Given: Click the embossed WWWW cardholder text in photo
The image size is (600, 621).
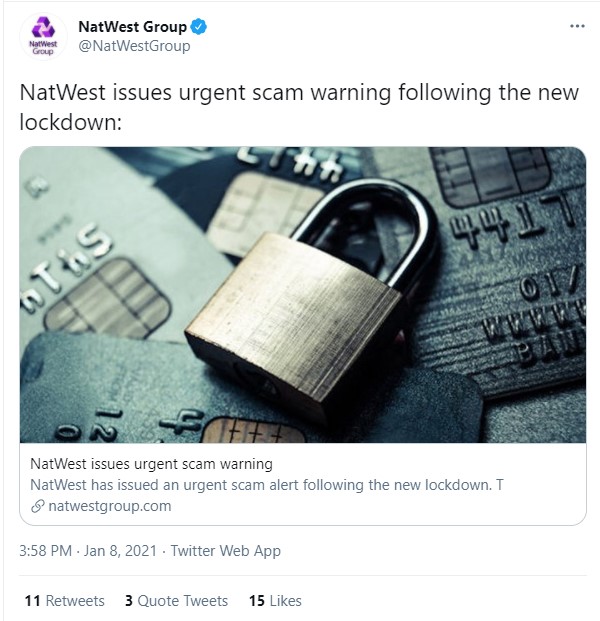Looking at the screenshot, I should [535, 320].
